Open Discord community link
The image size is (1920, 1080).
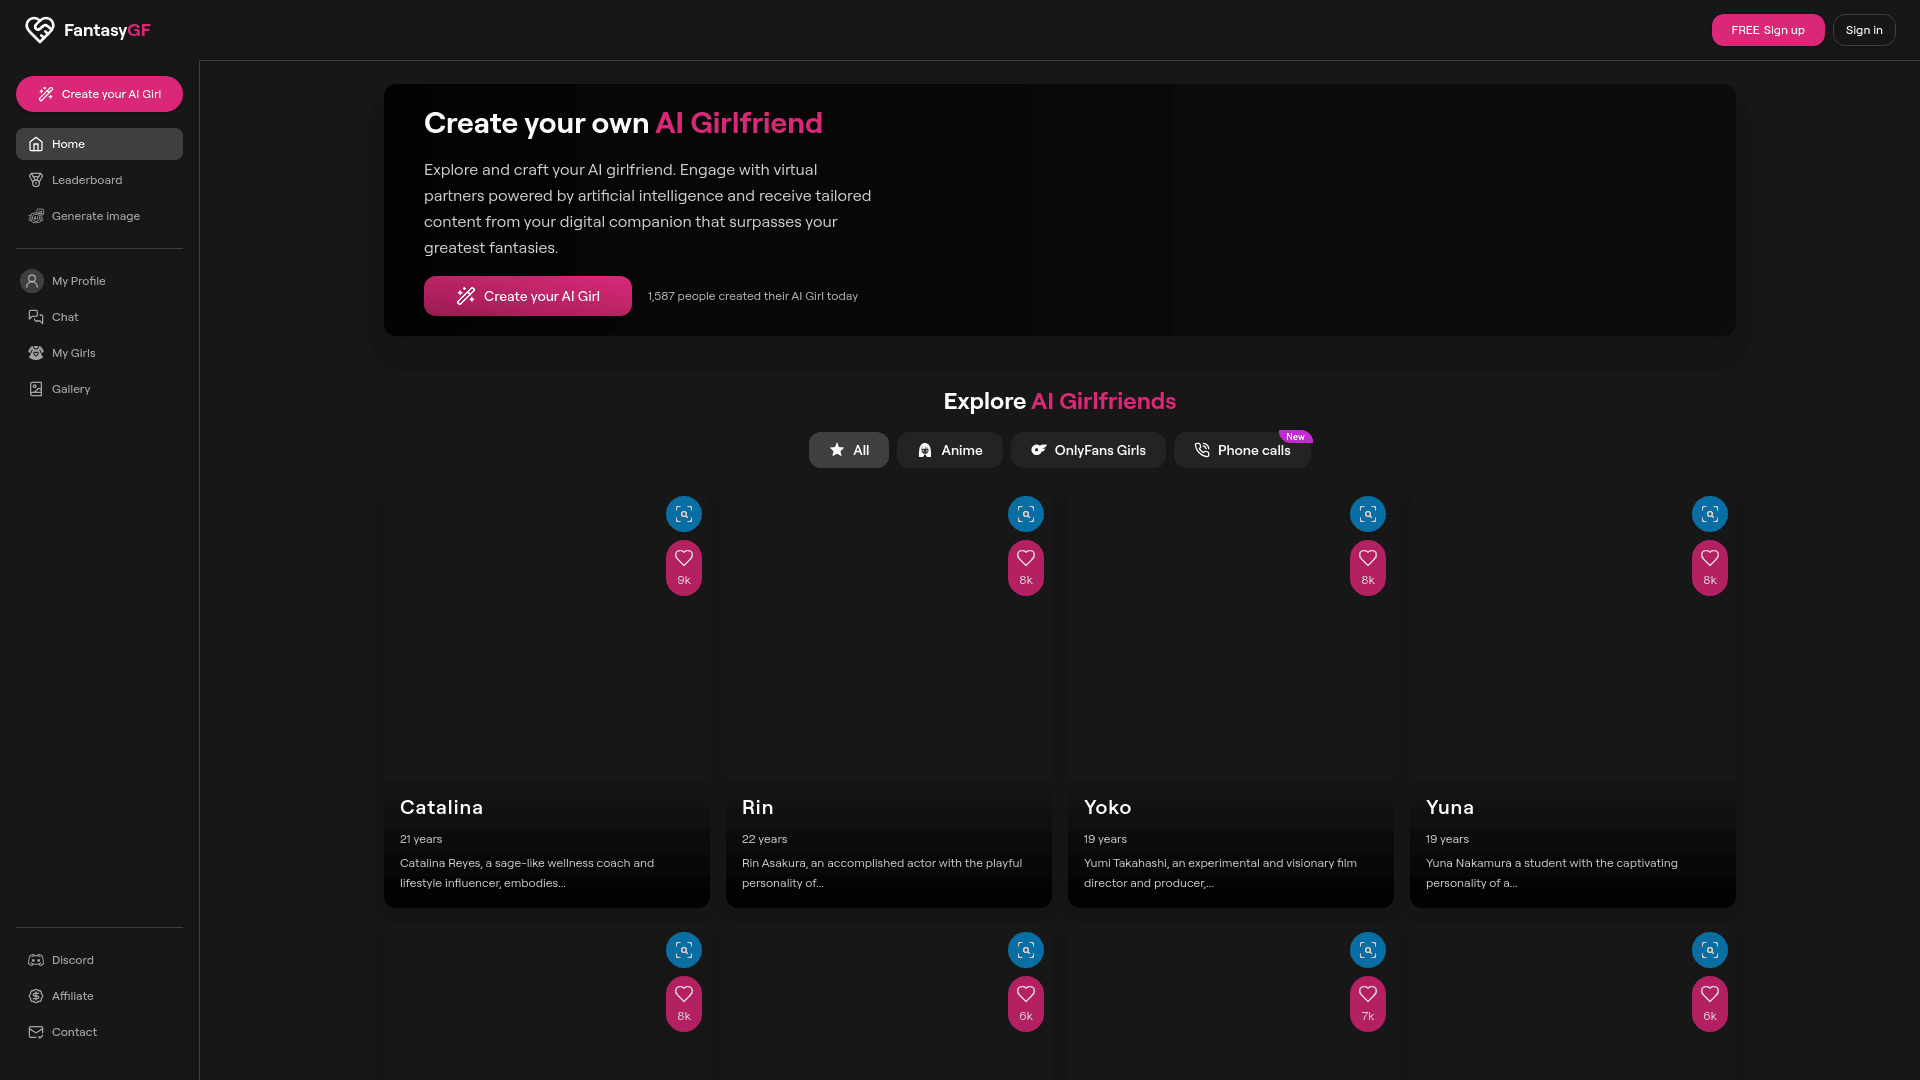(x=72, y=960)
